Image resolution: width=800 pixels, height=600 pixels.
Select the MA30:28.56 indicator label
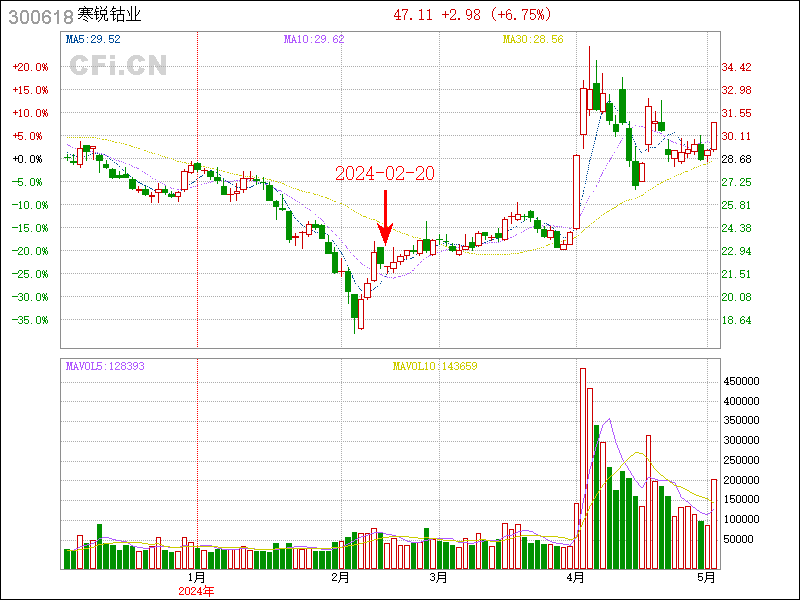point(532,39)
